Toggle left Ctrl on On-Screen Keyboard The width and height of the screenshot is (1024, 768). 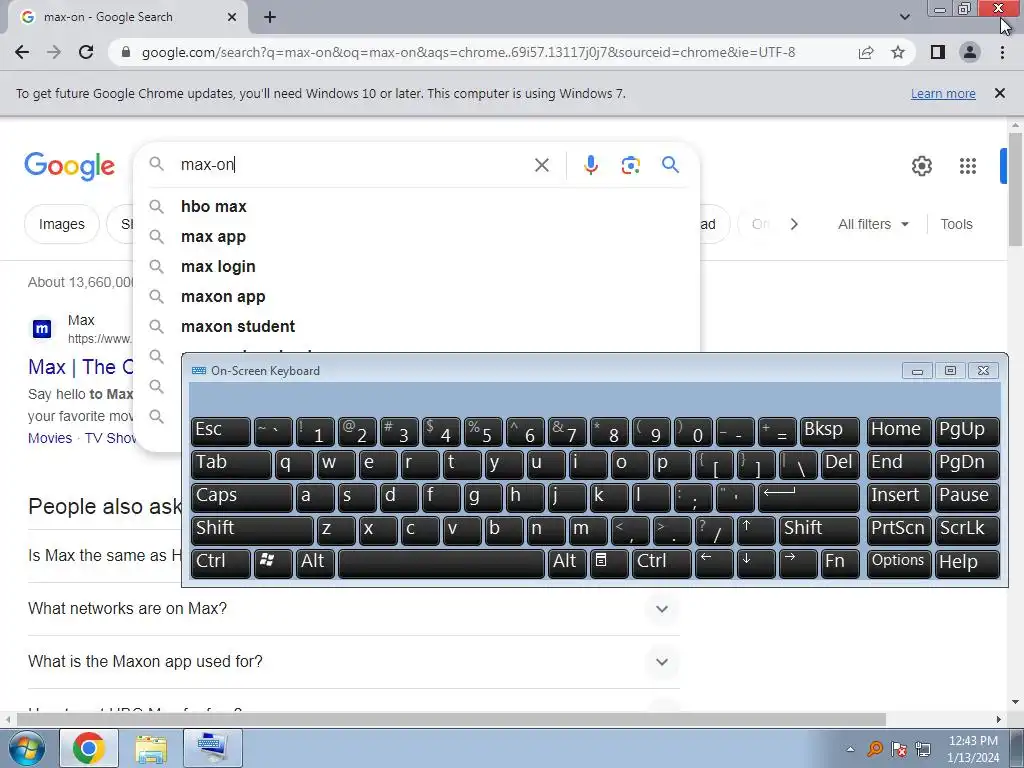pyautogui.click(x=221, y=563)
